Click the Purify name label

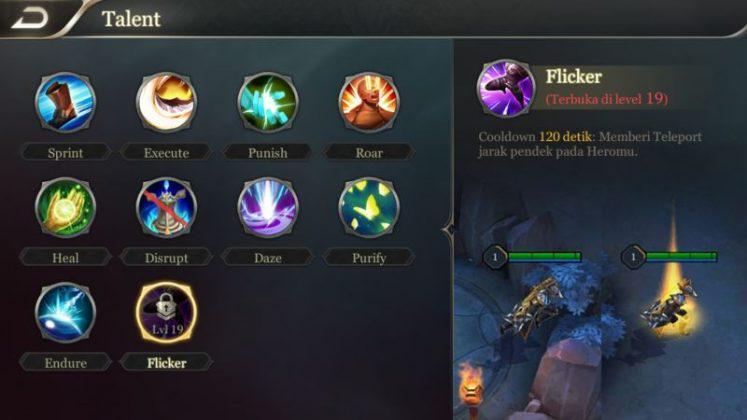(x=369, y=258)
